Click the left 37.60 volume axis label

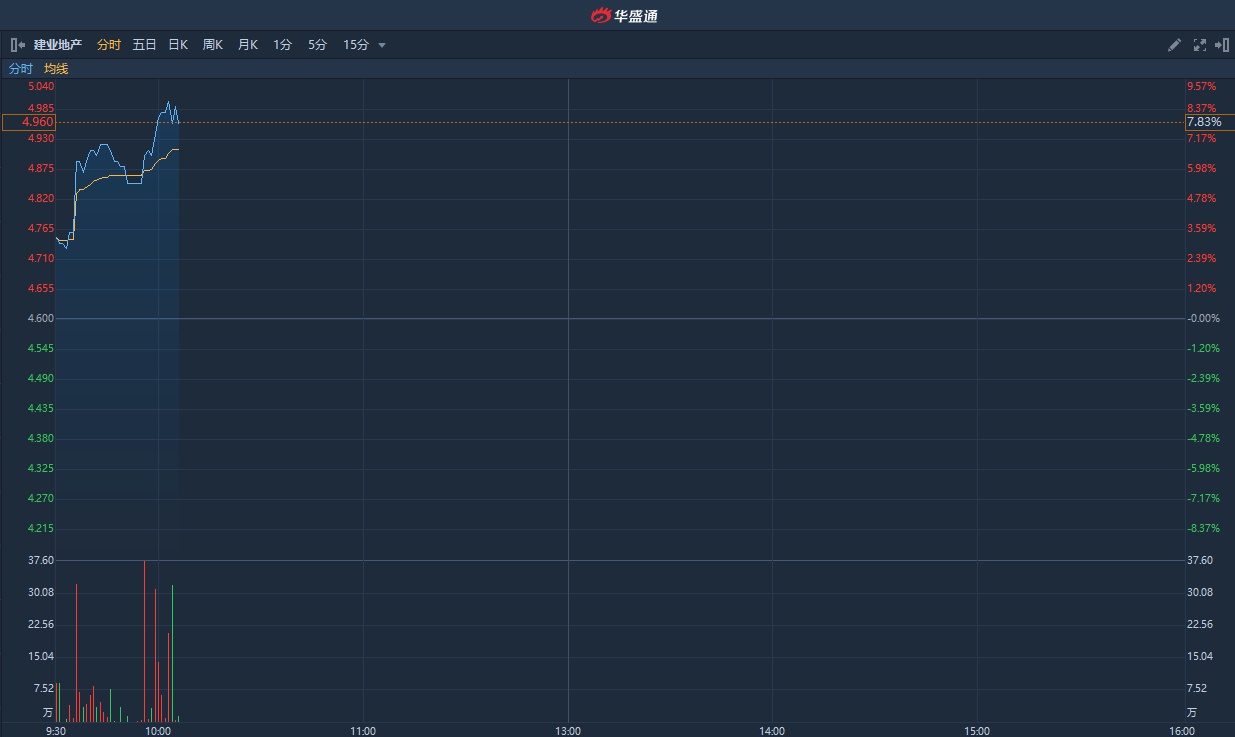pyautogui.click(x=41, y=560)
